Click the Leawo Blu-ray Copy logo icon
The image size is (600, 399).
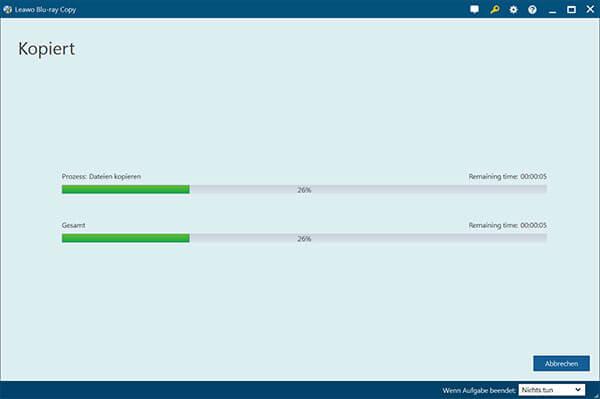[7, 10]
